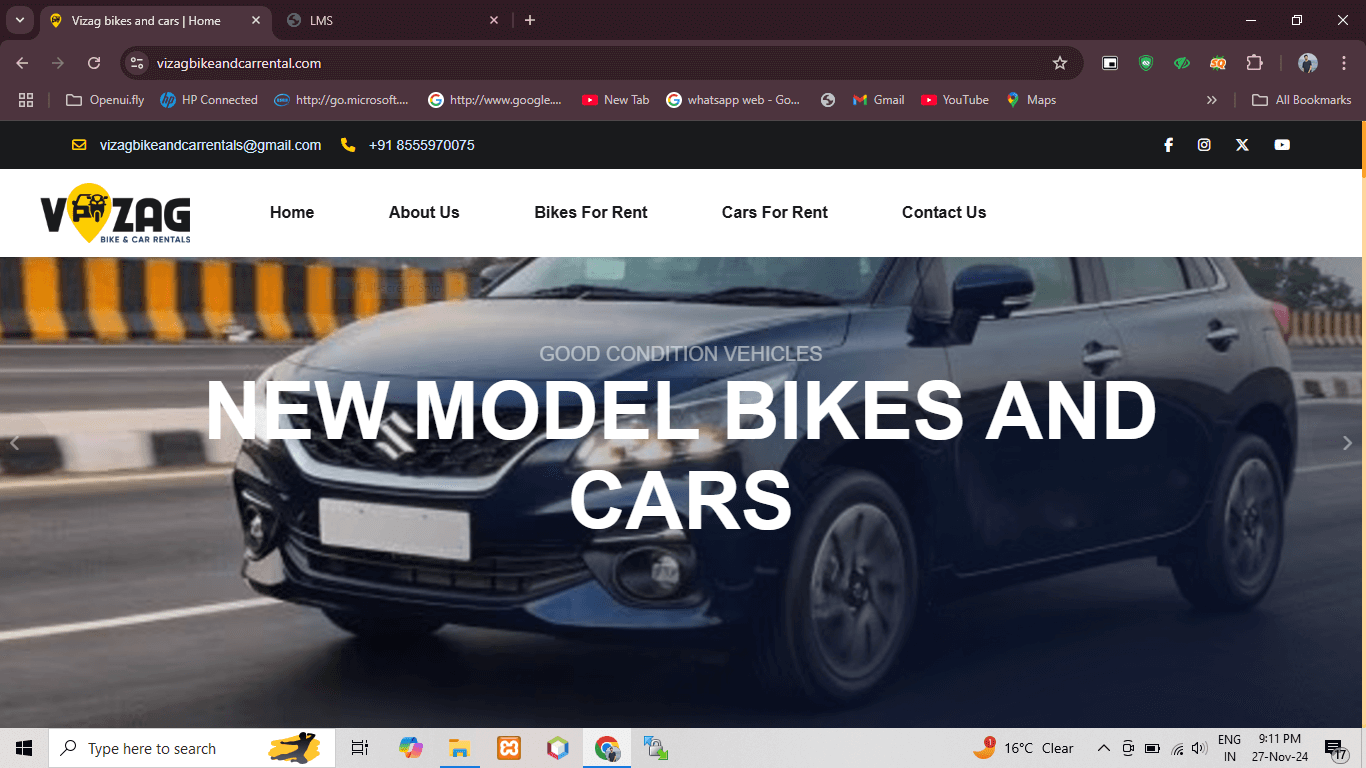Click the Vizag Bike & Car Rentals logo
1366x768 pixels.
[115, 213]
